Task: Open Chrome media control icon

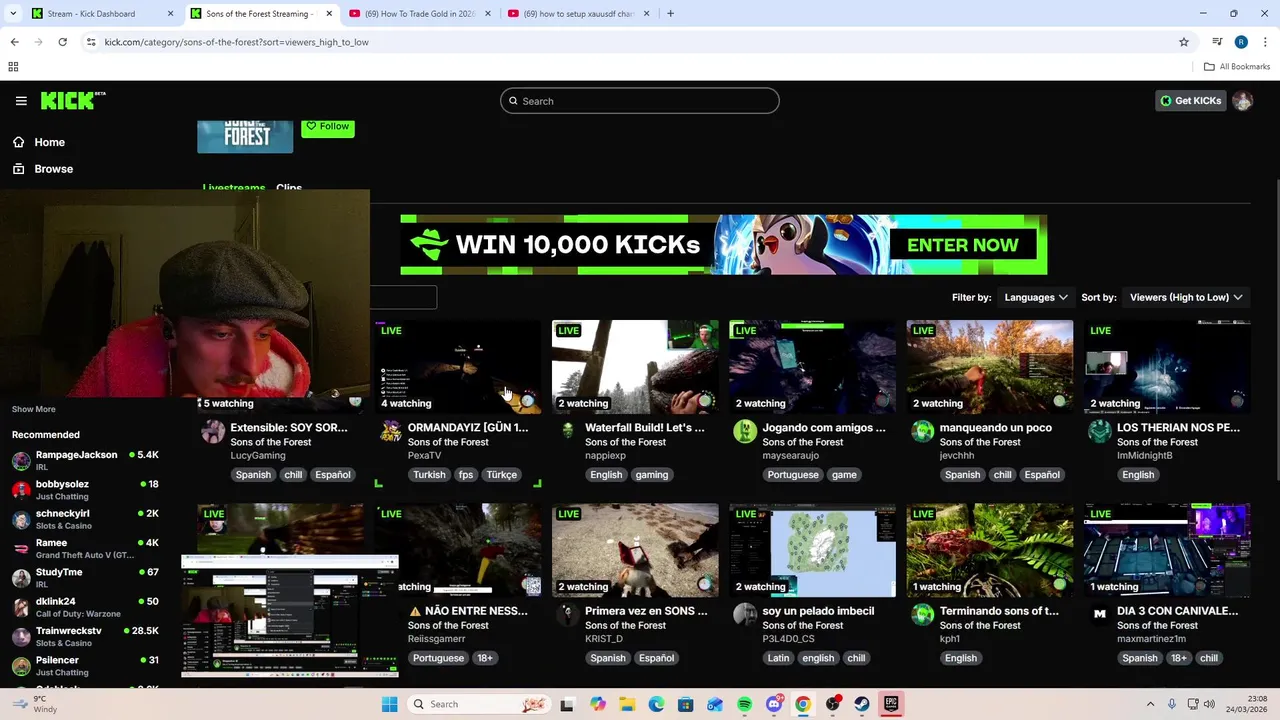Action: coord(1217,42)
